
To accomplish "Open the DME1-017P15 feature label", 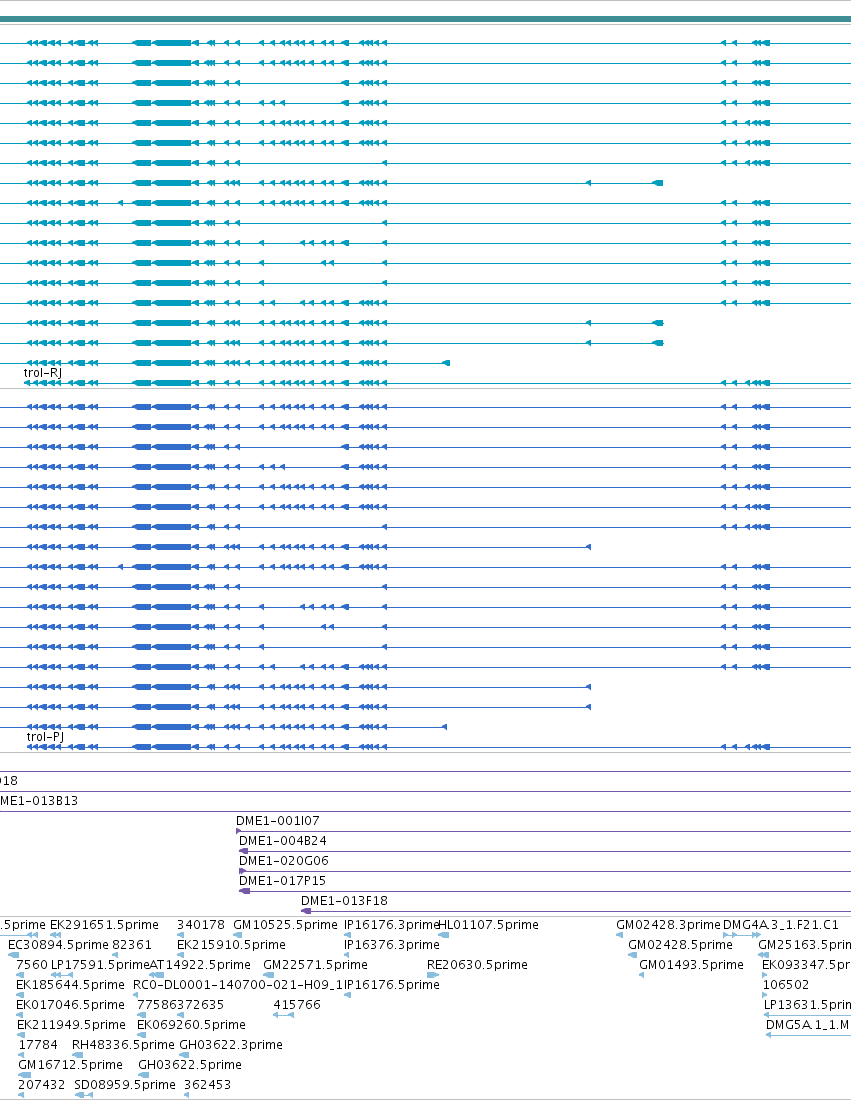I will click(x=283, y=880).
